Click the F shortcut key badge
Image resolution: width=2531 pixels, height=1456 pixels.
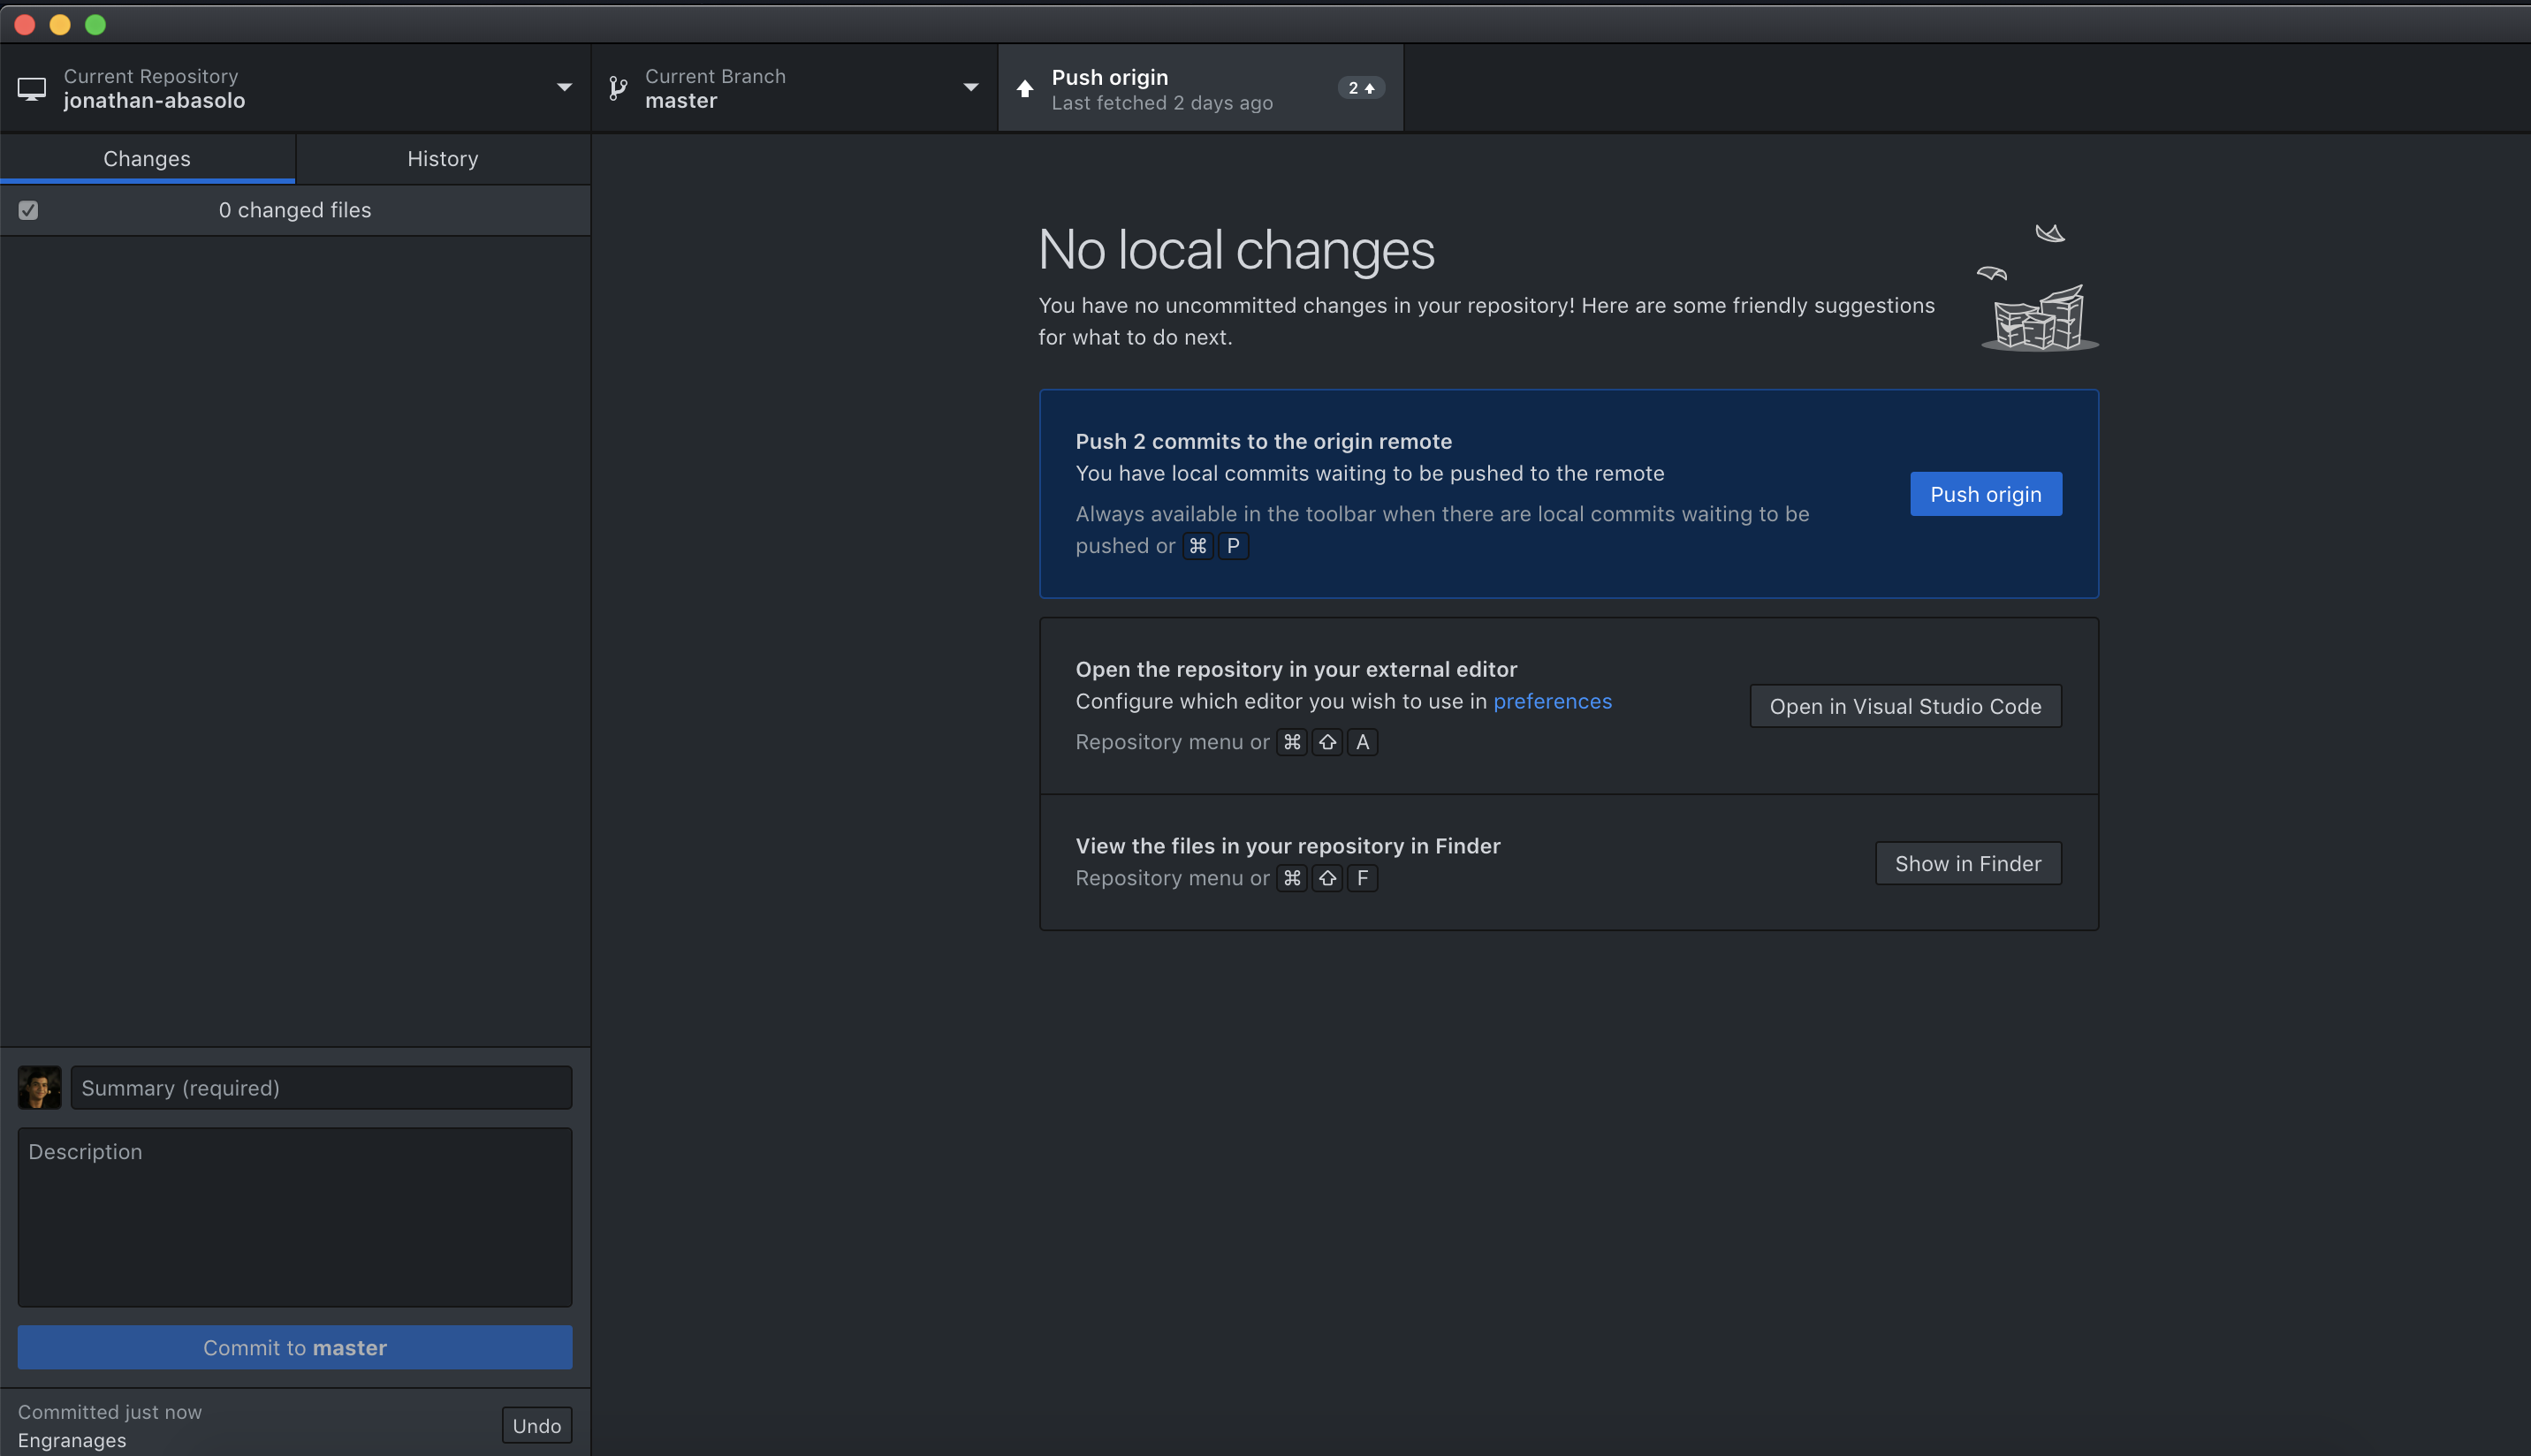(1362, 878)
